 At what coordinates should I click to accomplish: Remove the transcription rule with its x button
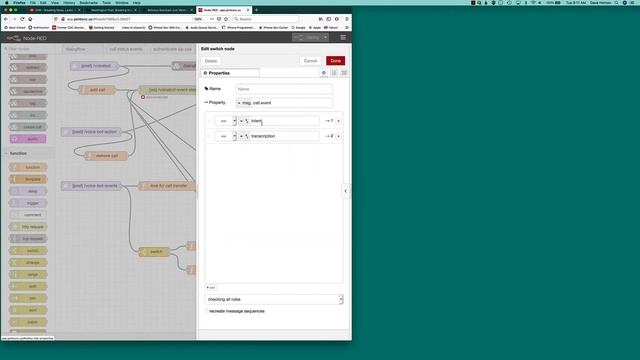[x=338, y=136]
